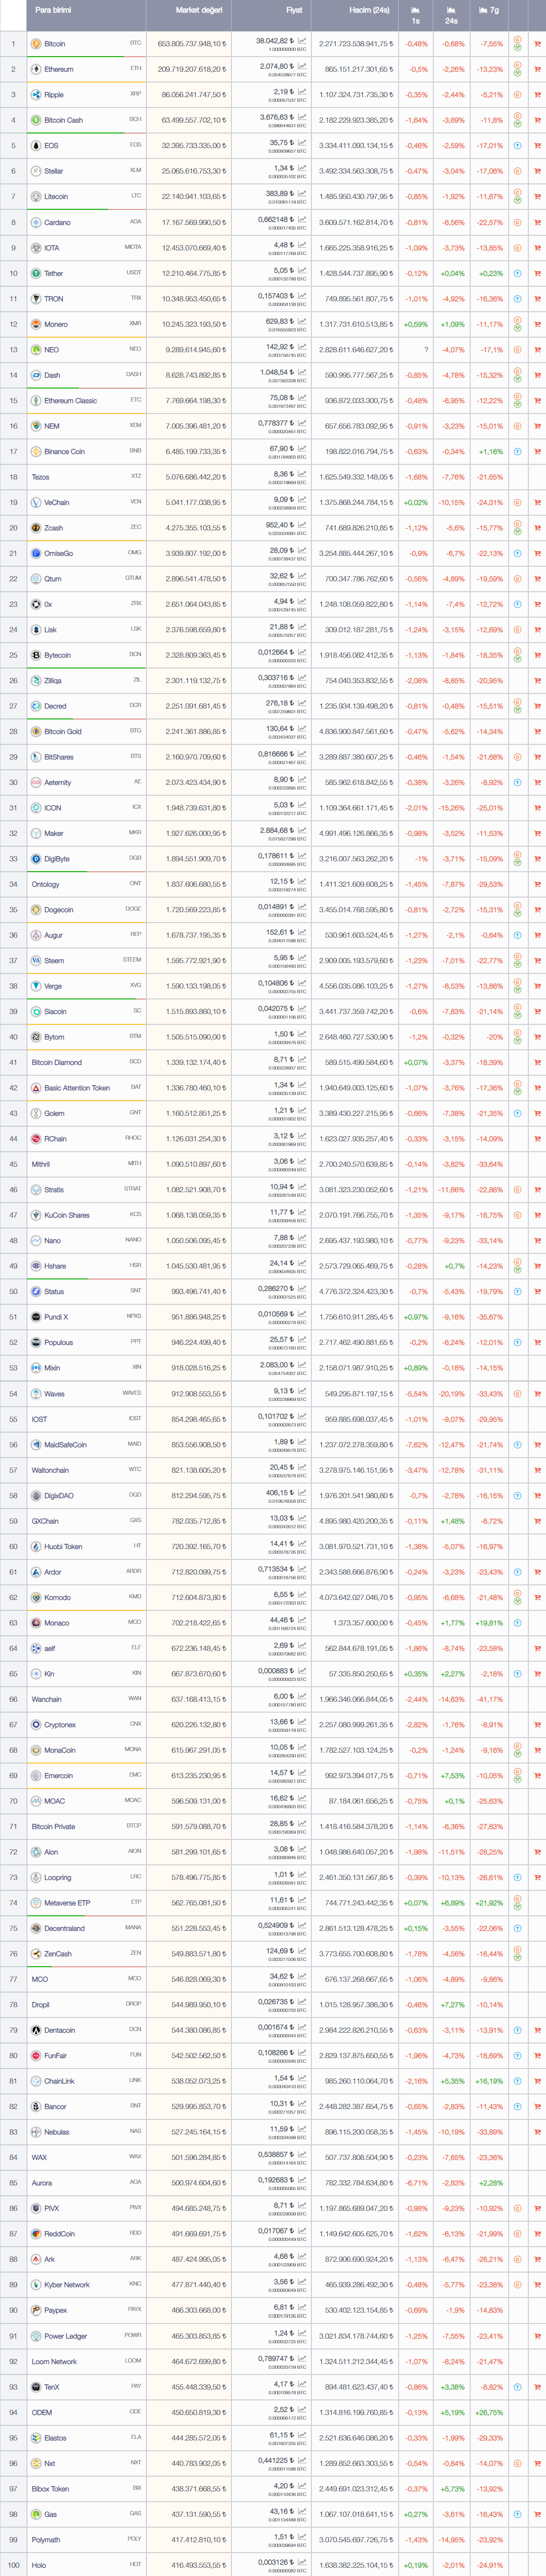Image resolution: width=546 pixels, height=2576 pixels.
Task: Click the NEM coin type icon
Action: point(517,426)
